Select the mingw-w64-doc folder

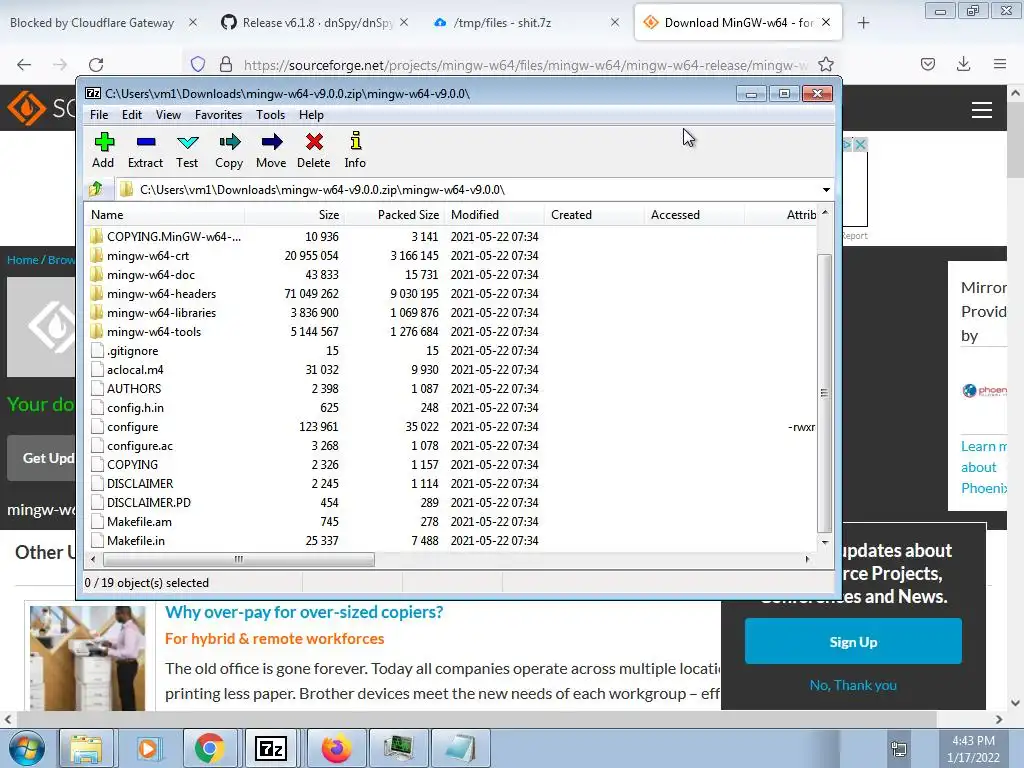(151, 275)
